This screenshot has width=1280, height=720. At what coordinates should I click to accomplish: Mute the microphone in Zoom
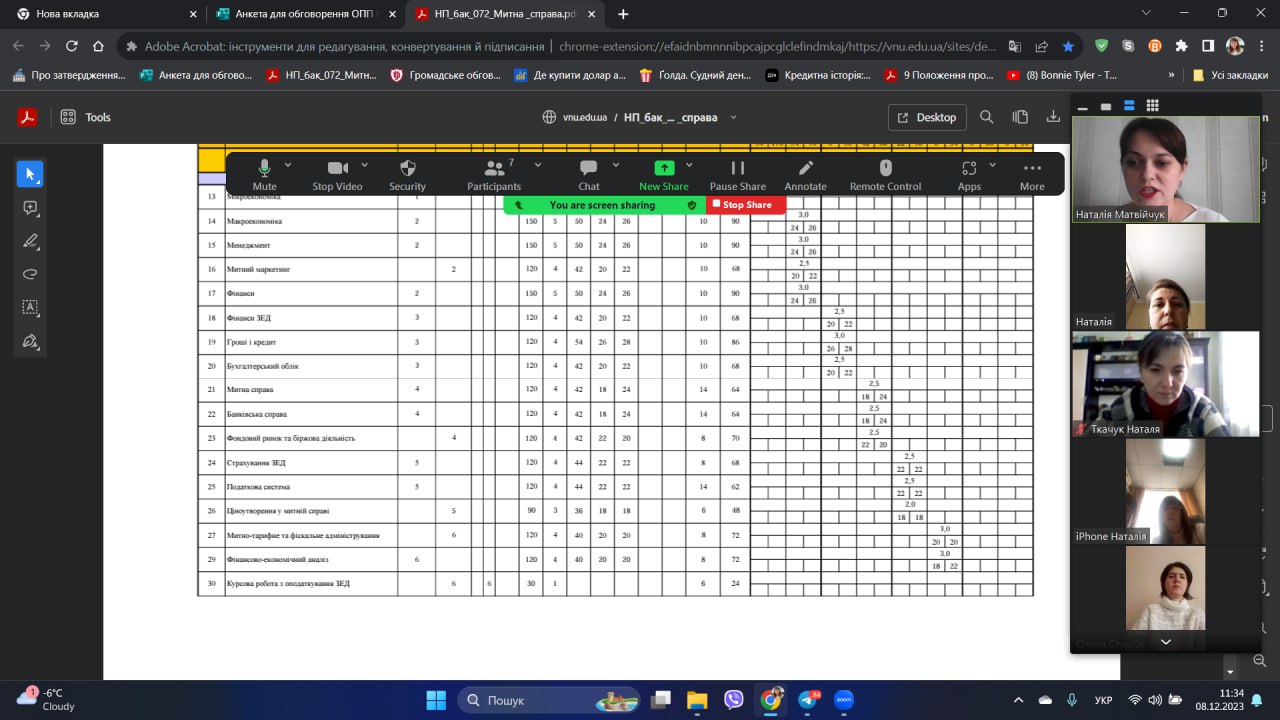tap(264, 173)
